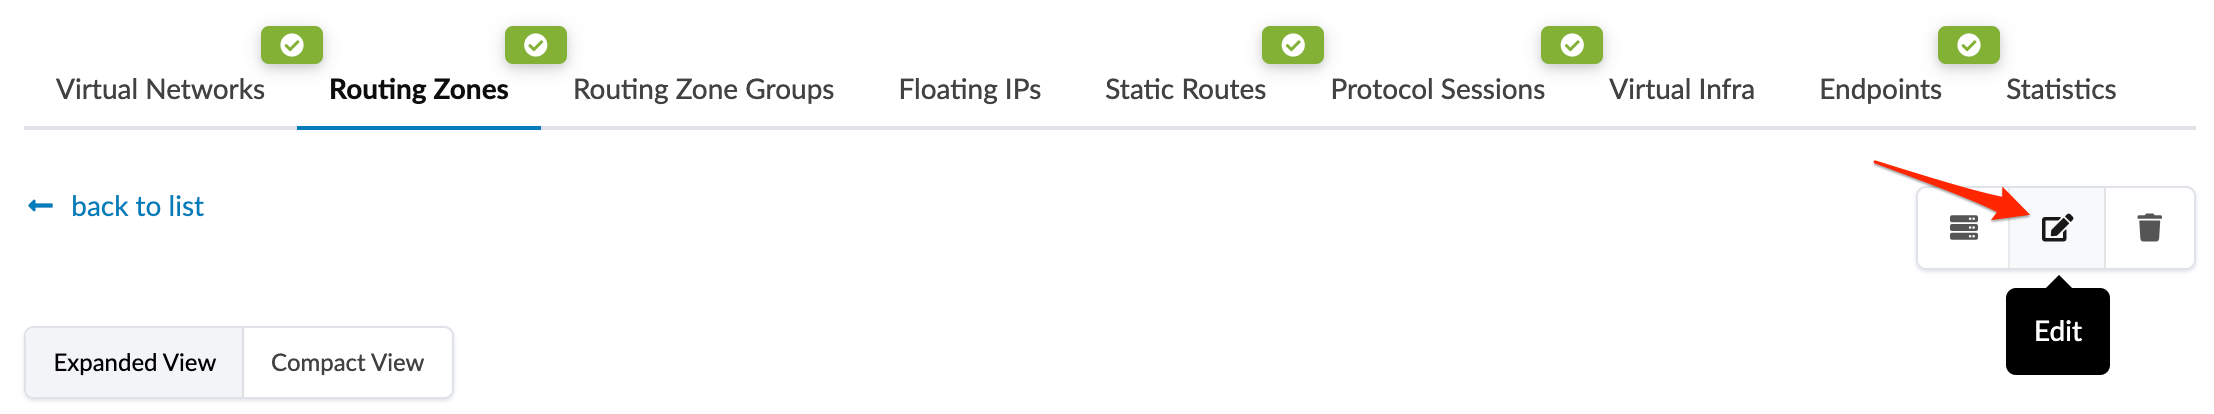Open the Virtual Networks tab

point(160,90)
